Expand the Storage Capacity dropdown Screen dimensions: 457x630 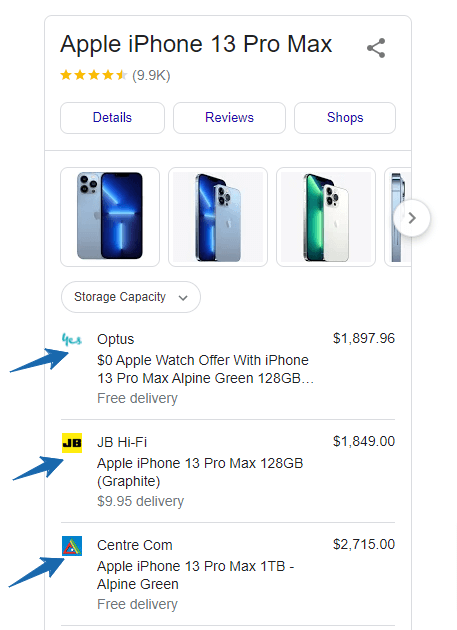click(x=131, y=297)
